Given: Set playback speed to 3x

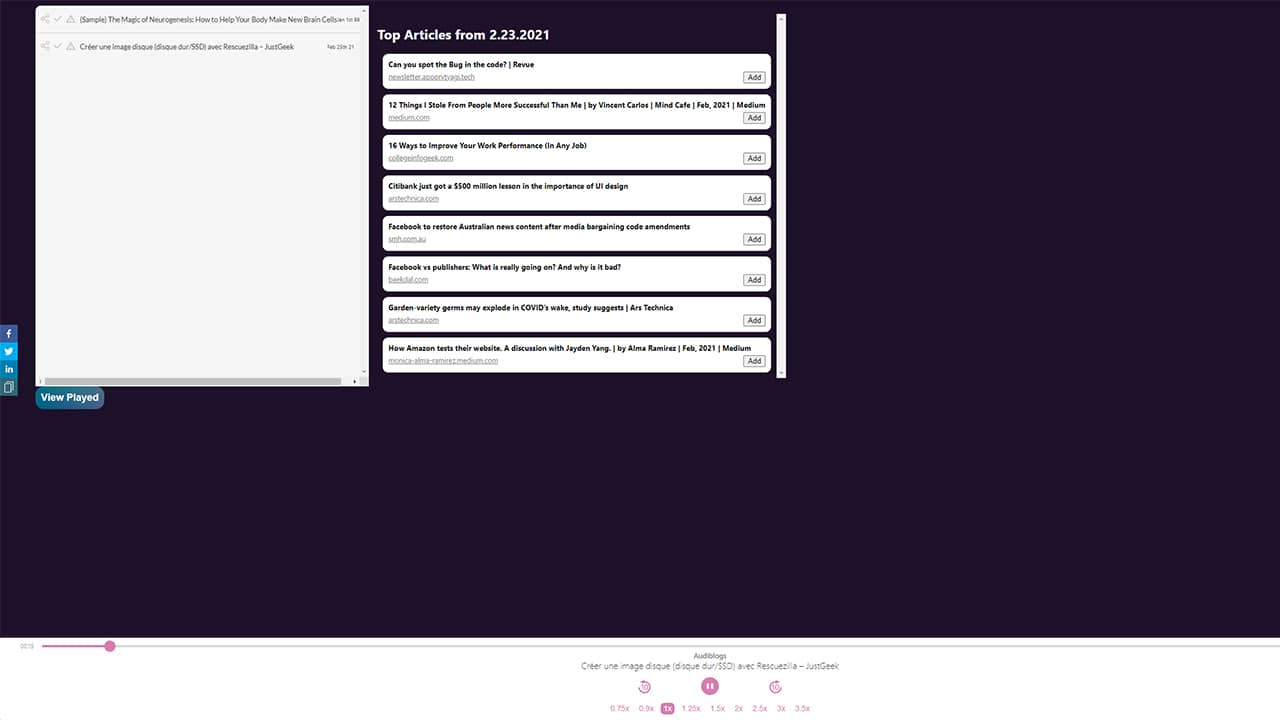Looking at the screenshot, I should pyautogui.click(x=781, y=708).
